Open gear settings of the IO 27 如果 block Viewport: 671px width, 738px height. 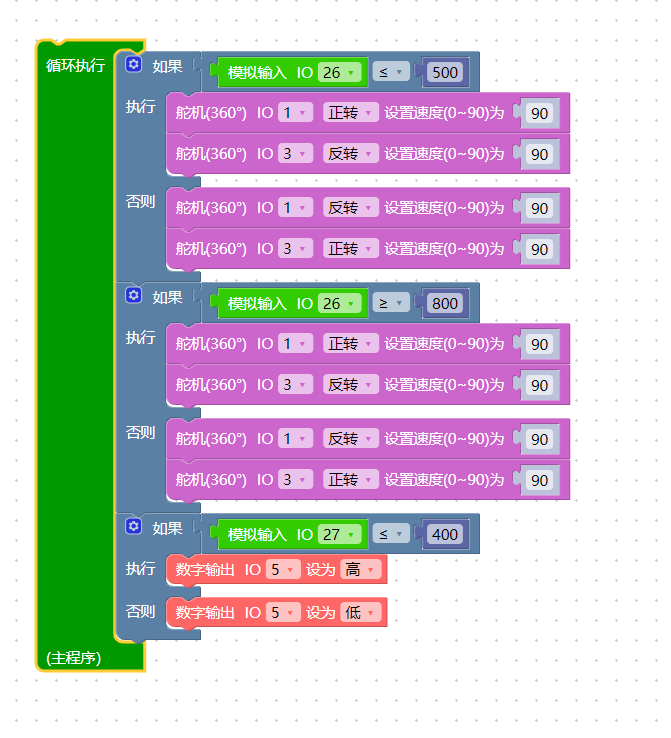click(x=134, y=526)
